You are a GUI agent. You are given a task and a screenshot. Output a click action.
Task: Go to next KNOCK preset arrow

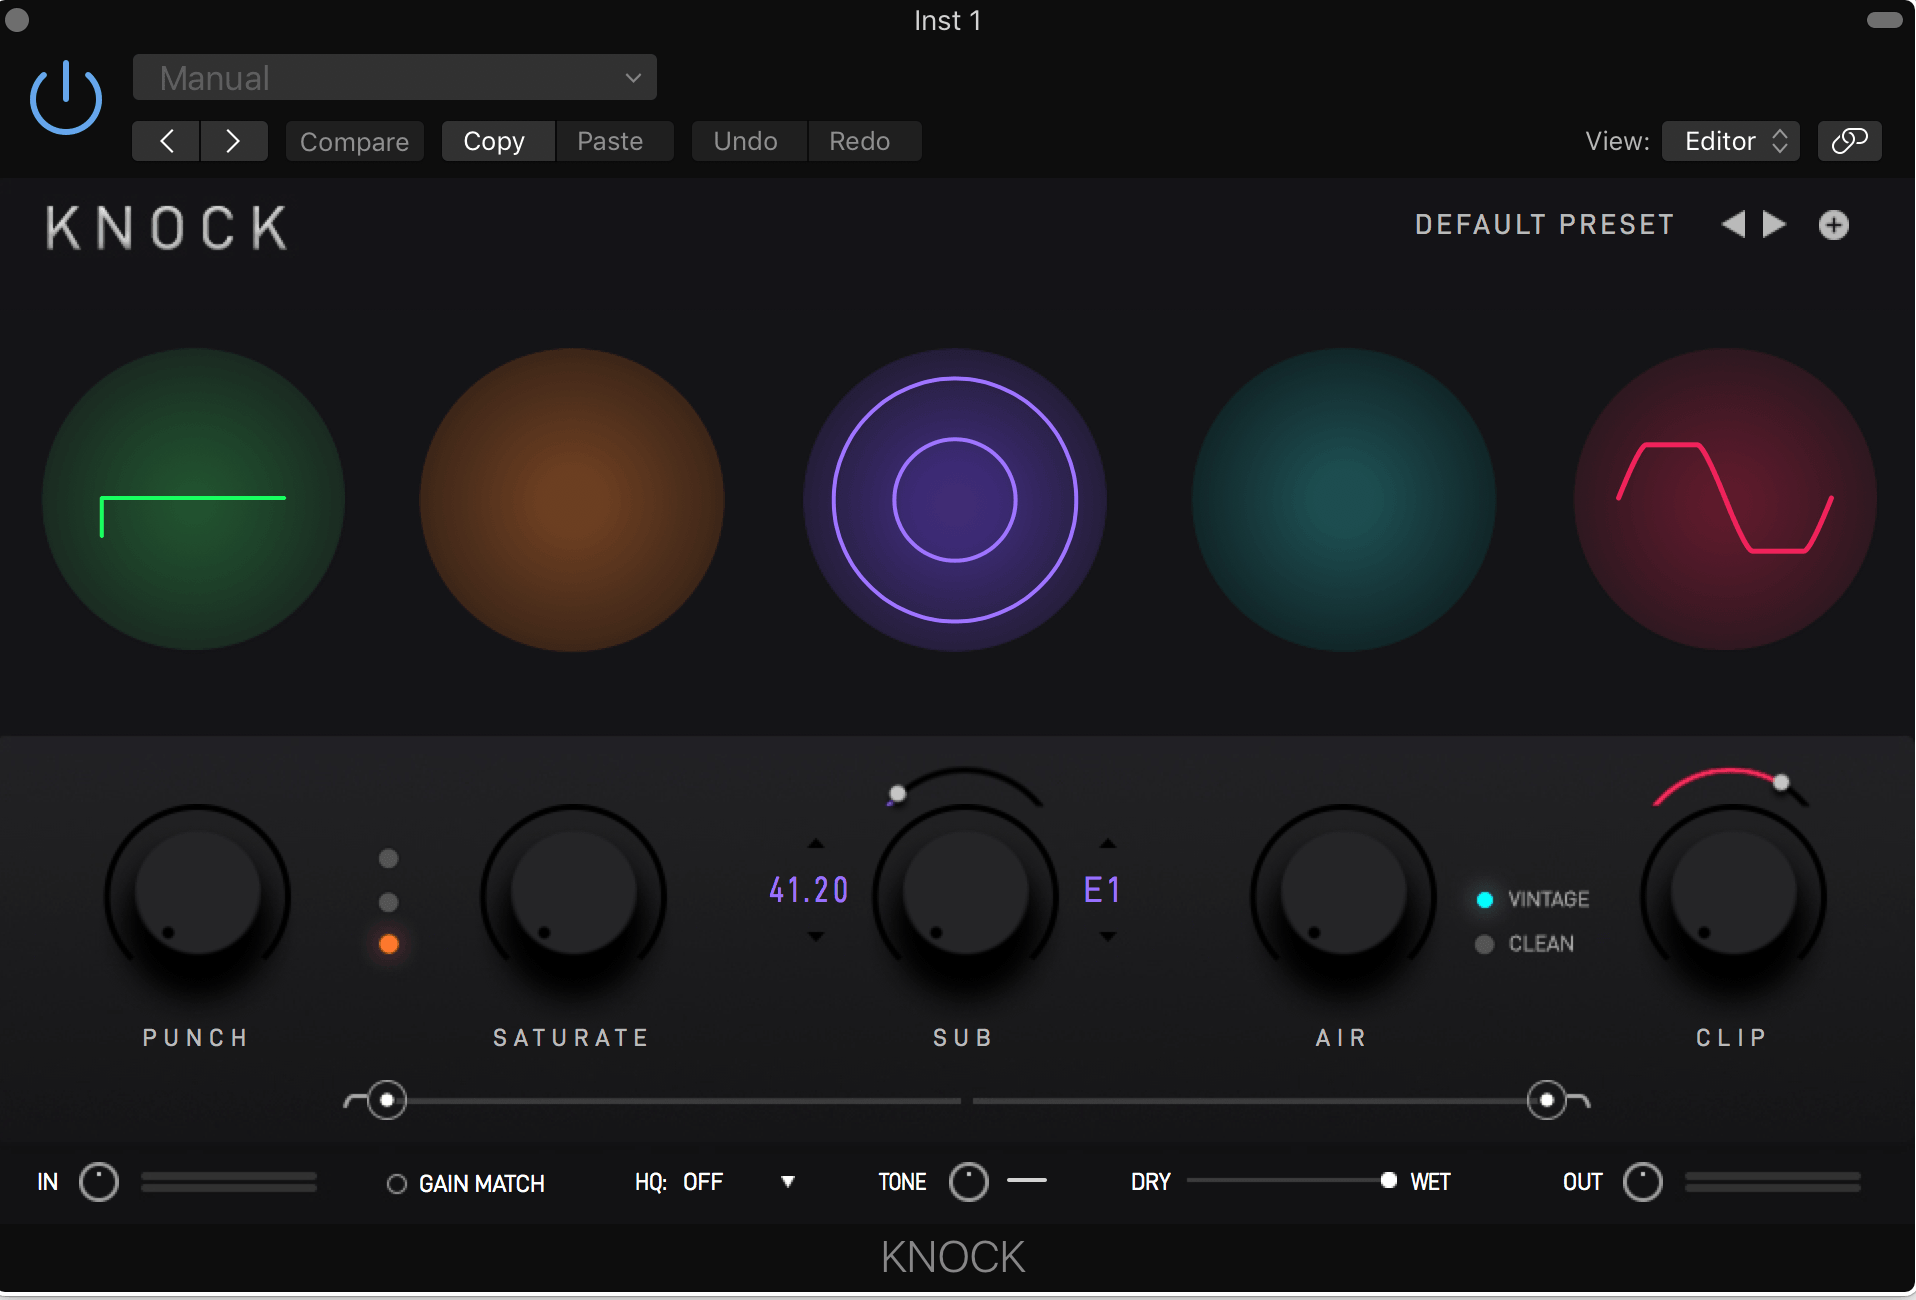pyautogui.click(x=1774, y=224)
